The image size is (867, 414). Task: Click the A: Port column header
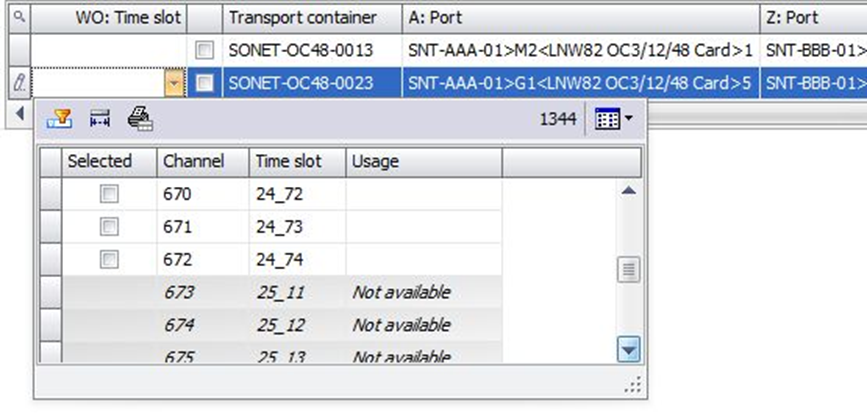[581, 18]
